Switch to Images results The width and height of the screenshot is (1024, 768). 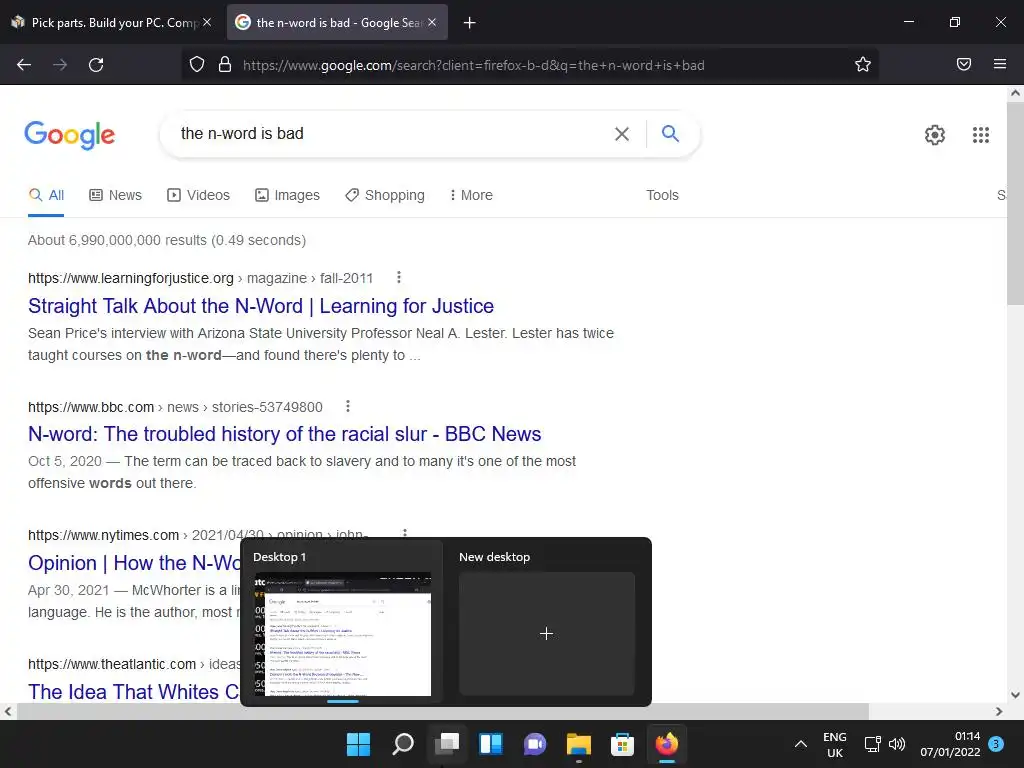pyautogui.click(x=287, y=195)
